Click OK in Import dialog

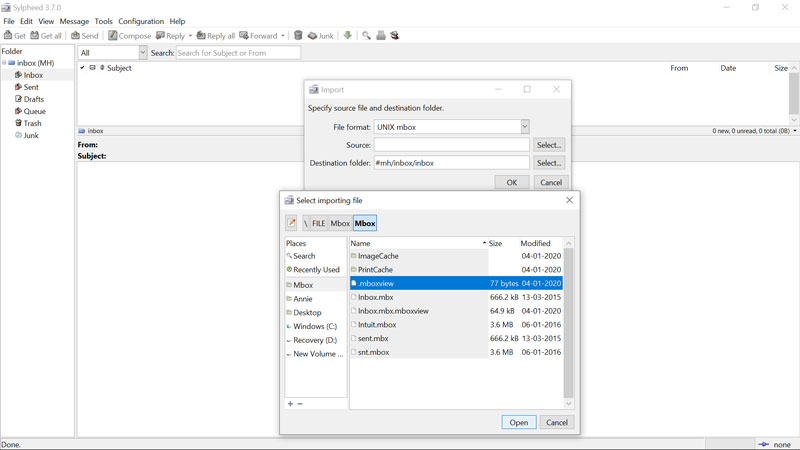click(512, 182)
